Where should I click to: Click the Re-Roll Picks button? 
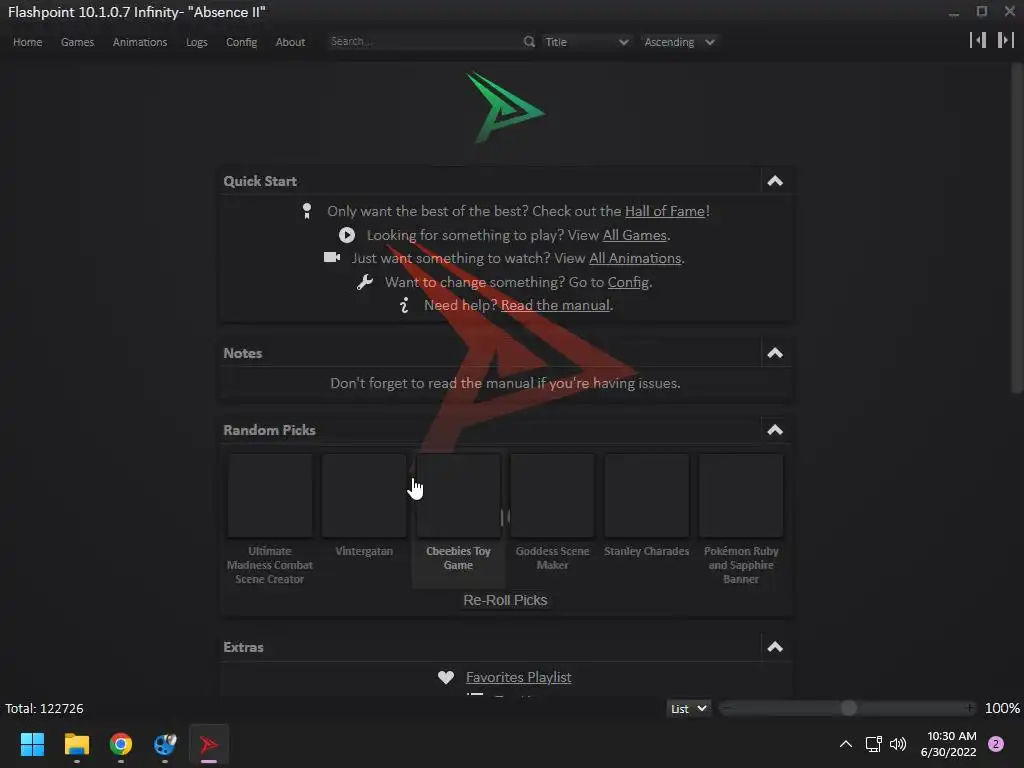[x=505, y=600]
